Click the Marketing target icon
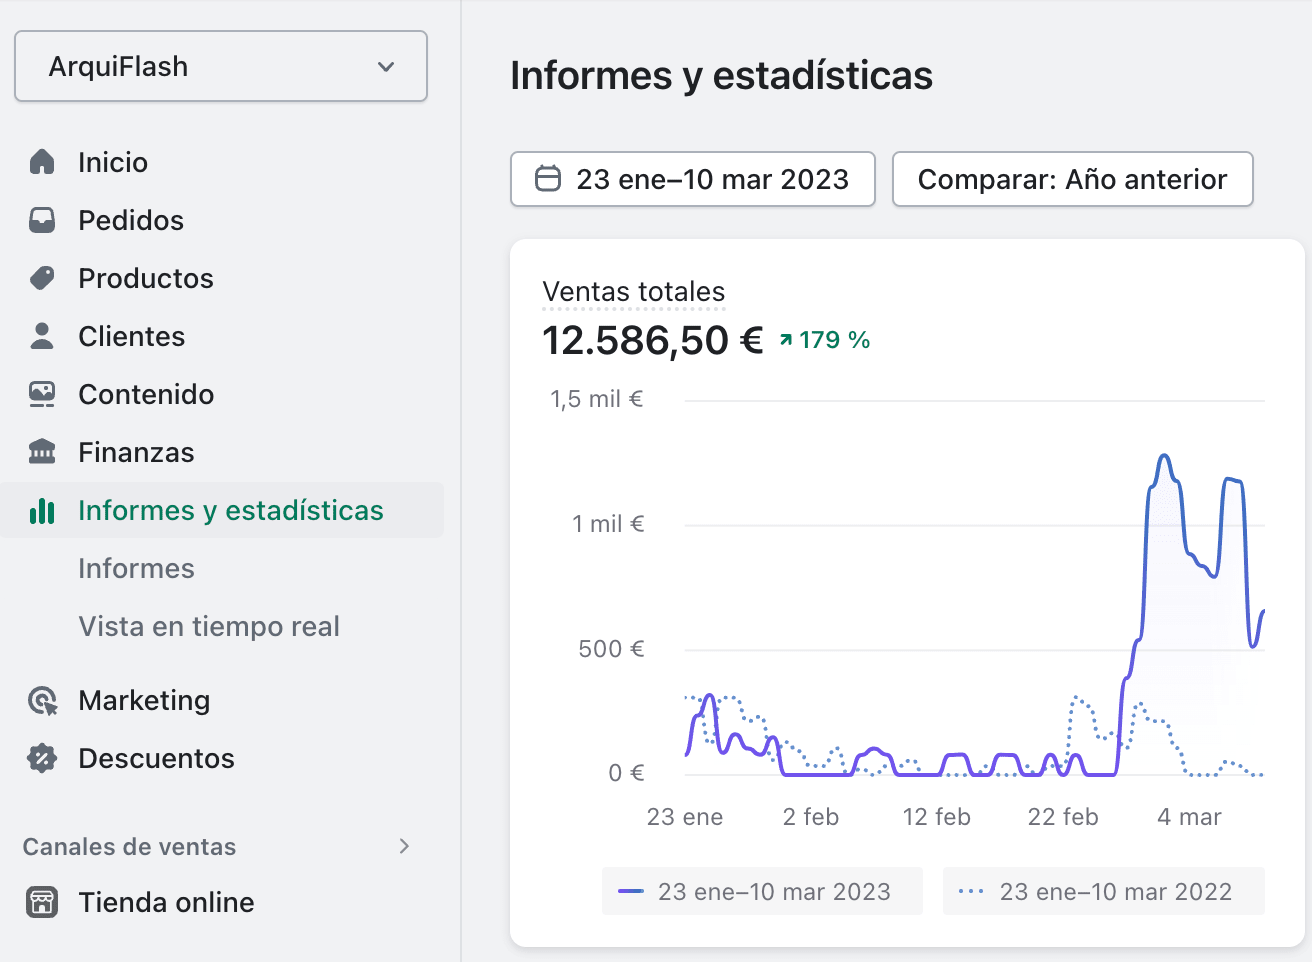This screenshot has width=1312, height=962. point(42,701)
